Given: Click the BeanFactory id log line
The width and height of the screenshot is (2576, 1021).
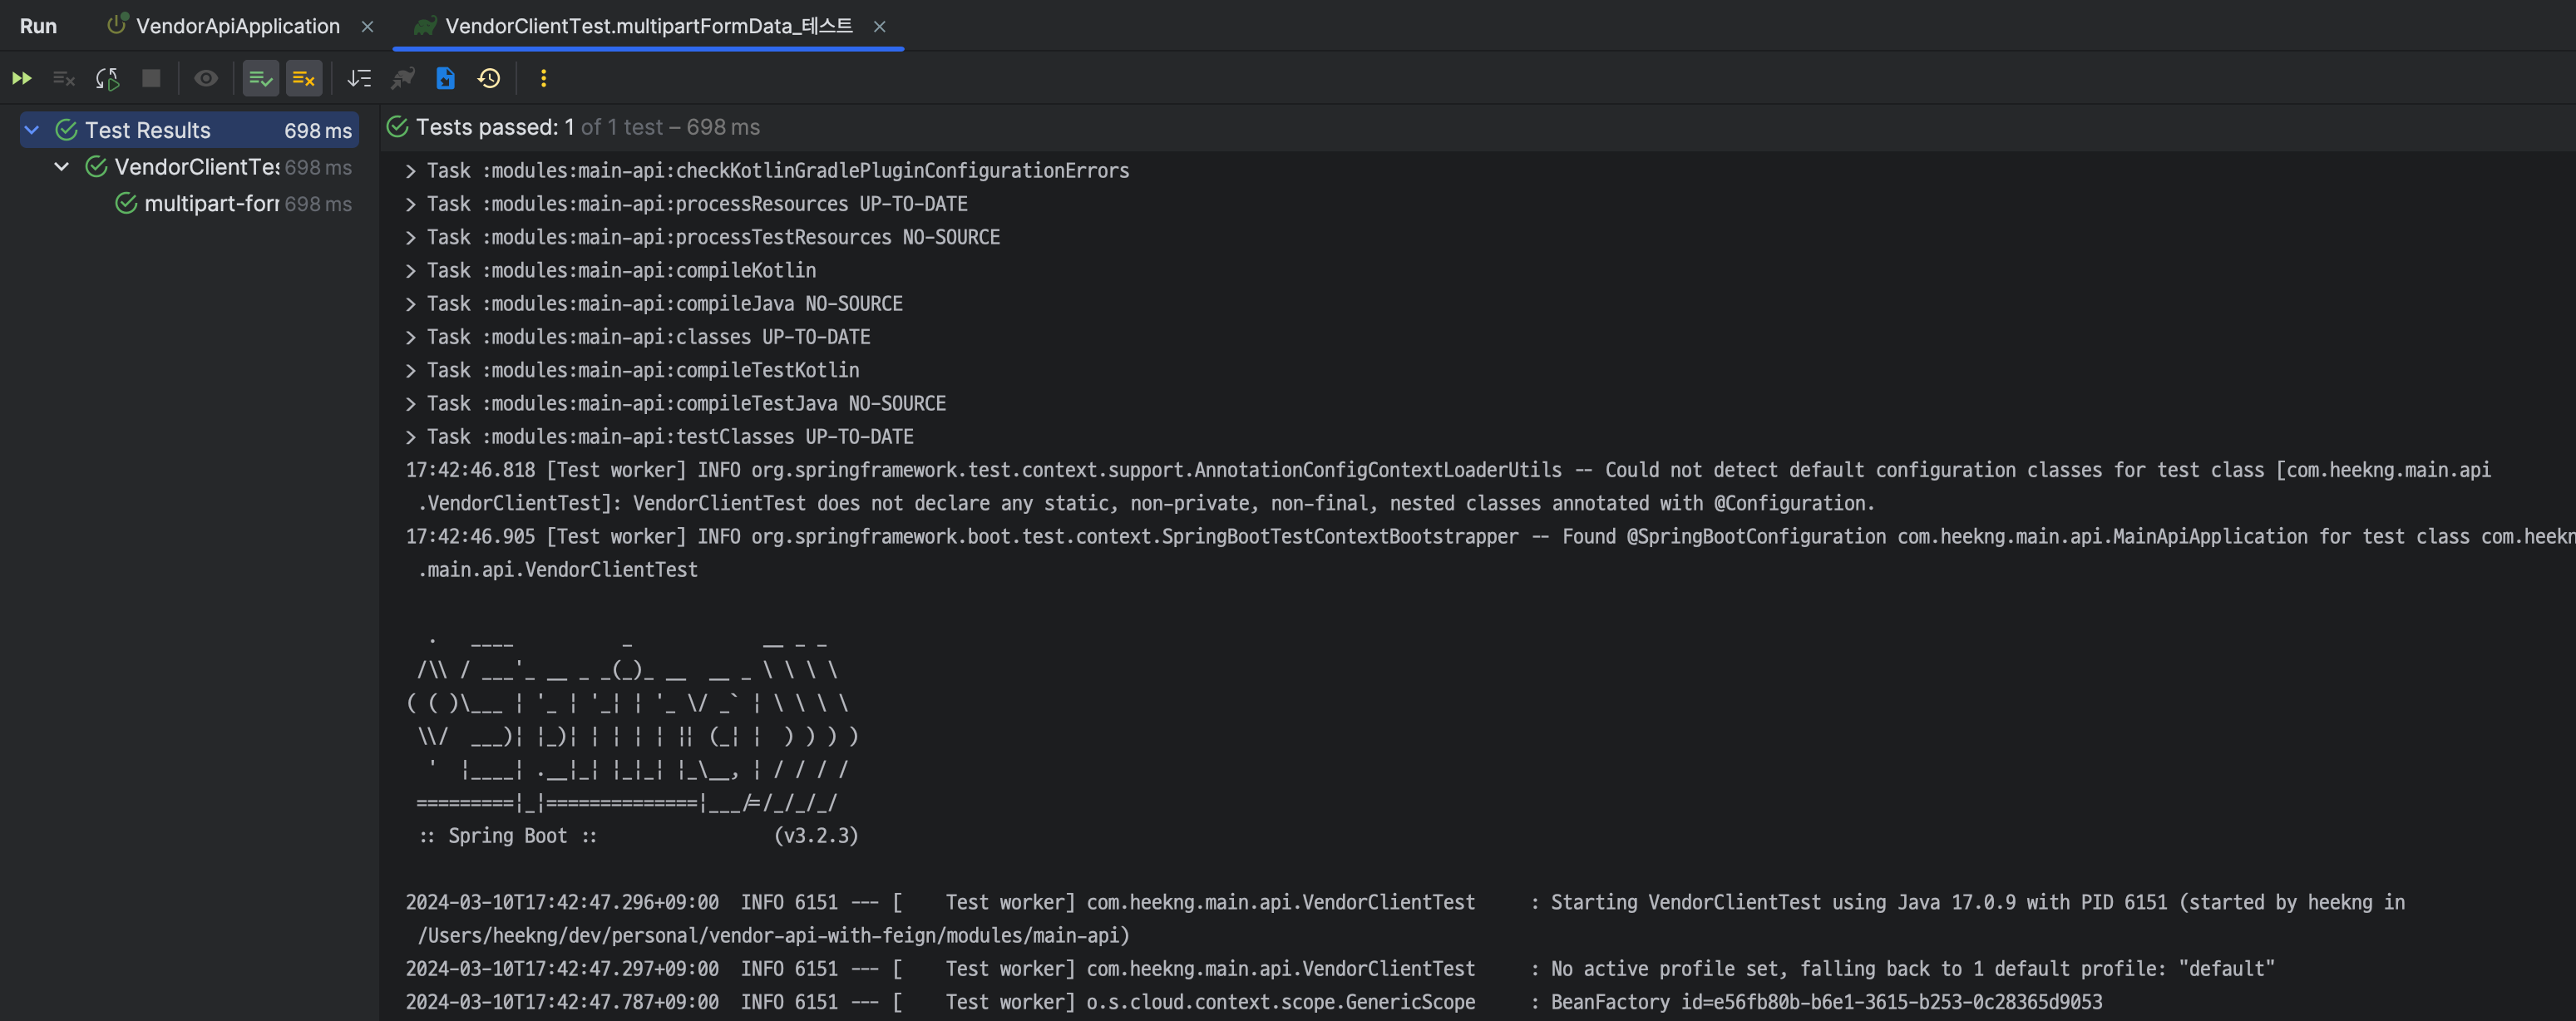Looking at the screenshot, I should click(1254, 1003).
